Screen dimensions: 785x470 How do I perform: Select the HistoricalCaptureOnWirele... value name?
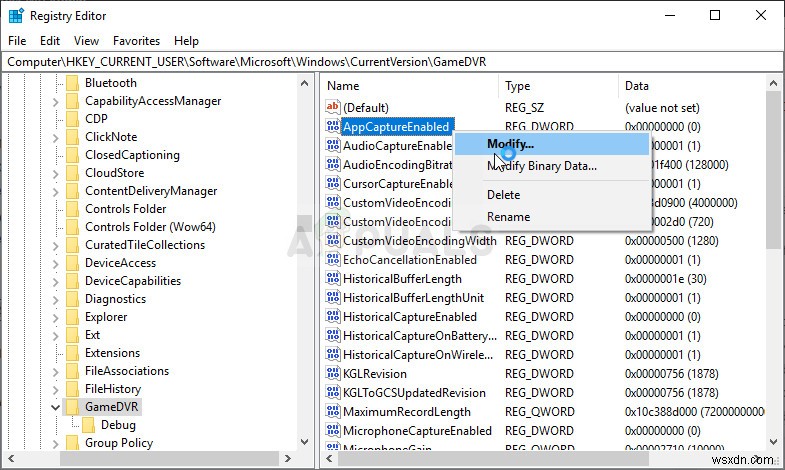coord(418,355)
